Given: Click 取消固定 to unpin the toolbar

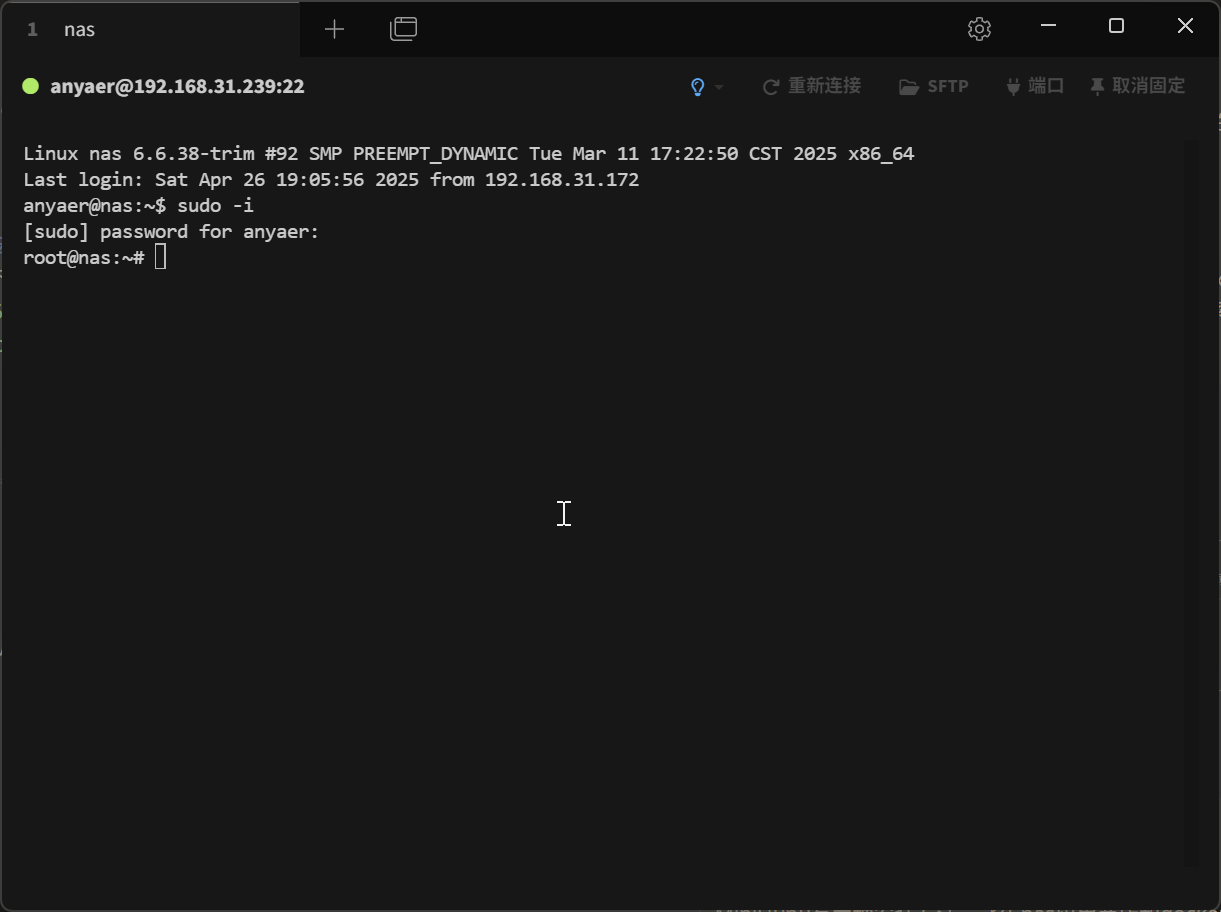Looking at the screenshot, I should click(1138, 86).
